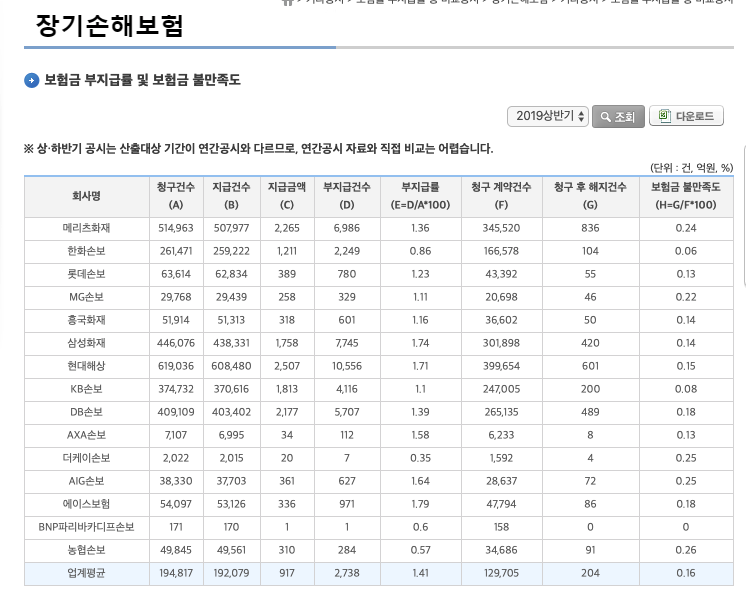The image size is (746, 597).
Task: Click 현대해상 payment count 608,480
Action: point(231,366)
